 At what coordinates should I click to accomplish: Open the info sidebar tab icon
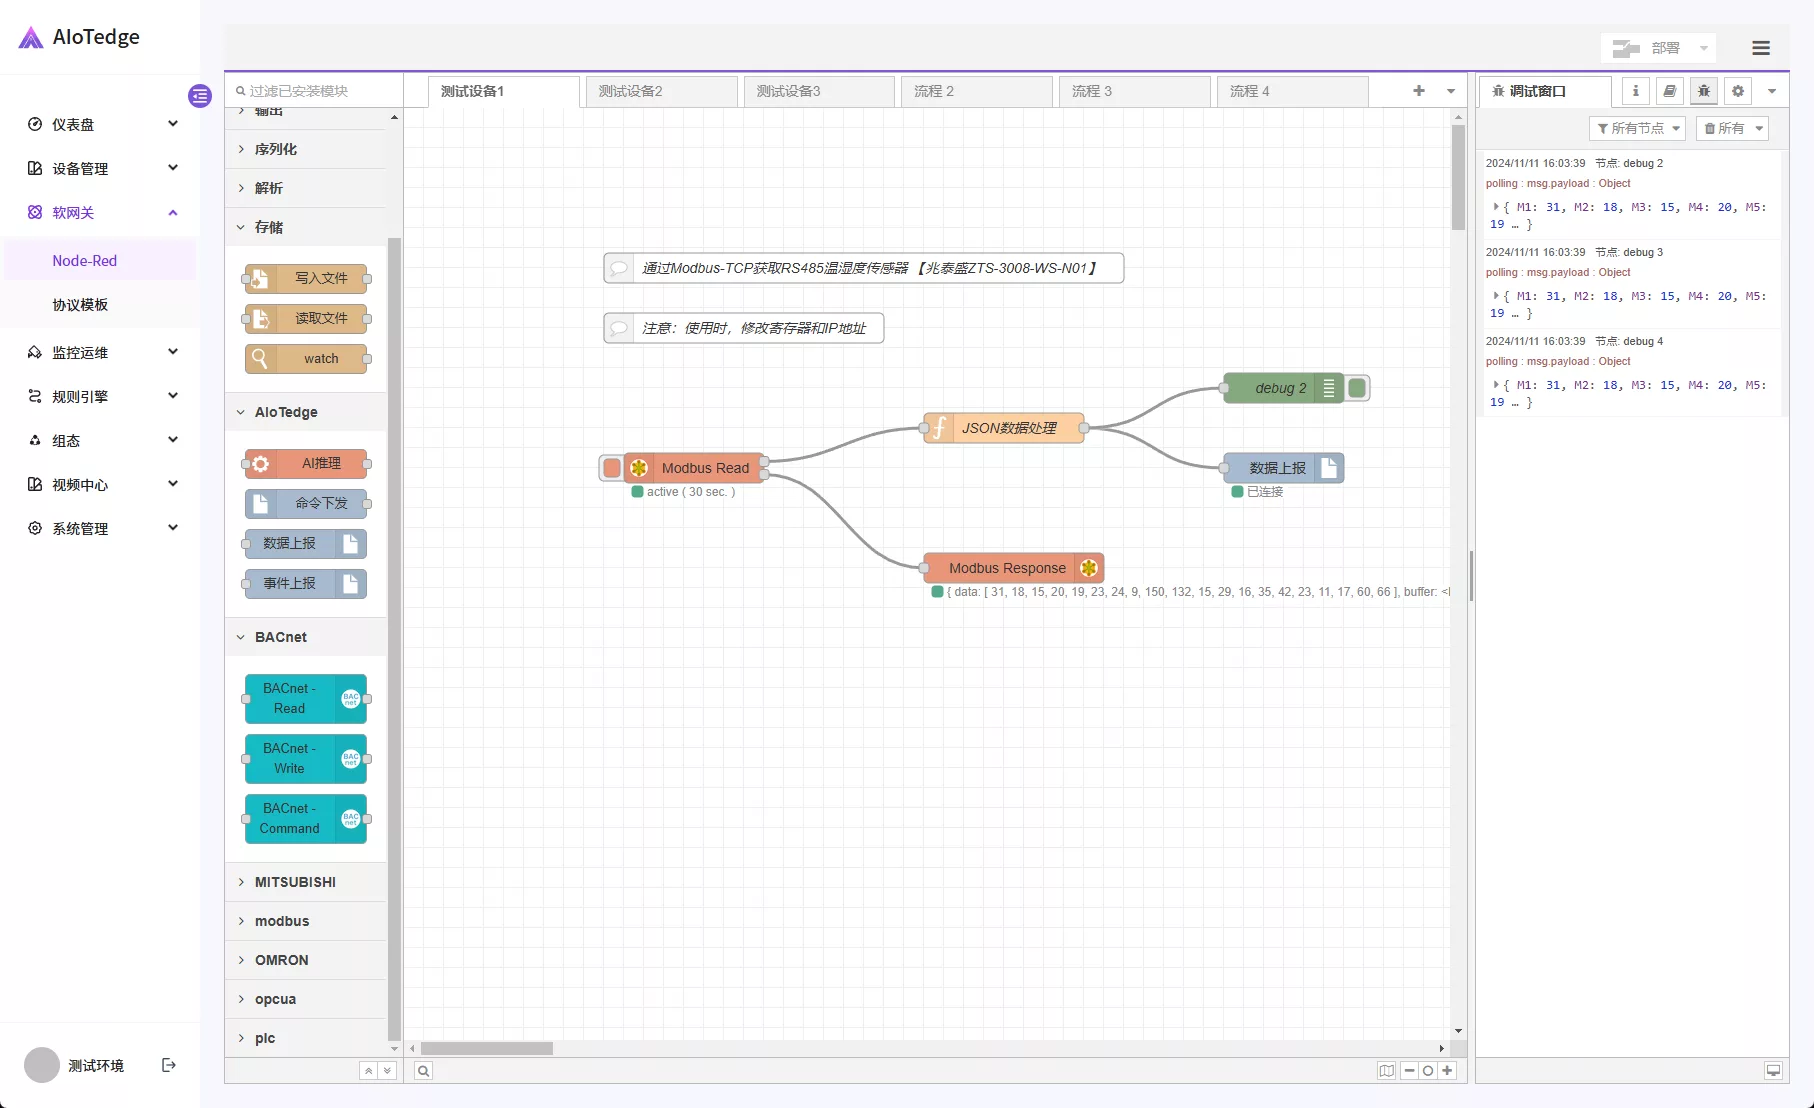1636,91
